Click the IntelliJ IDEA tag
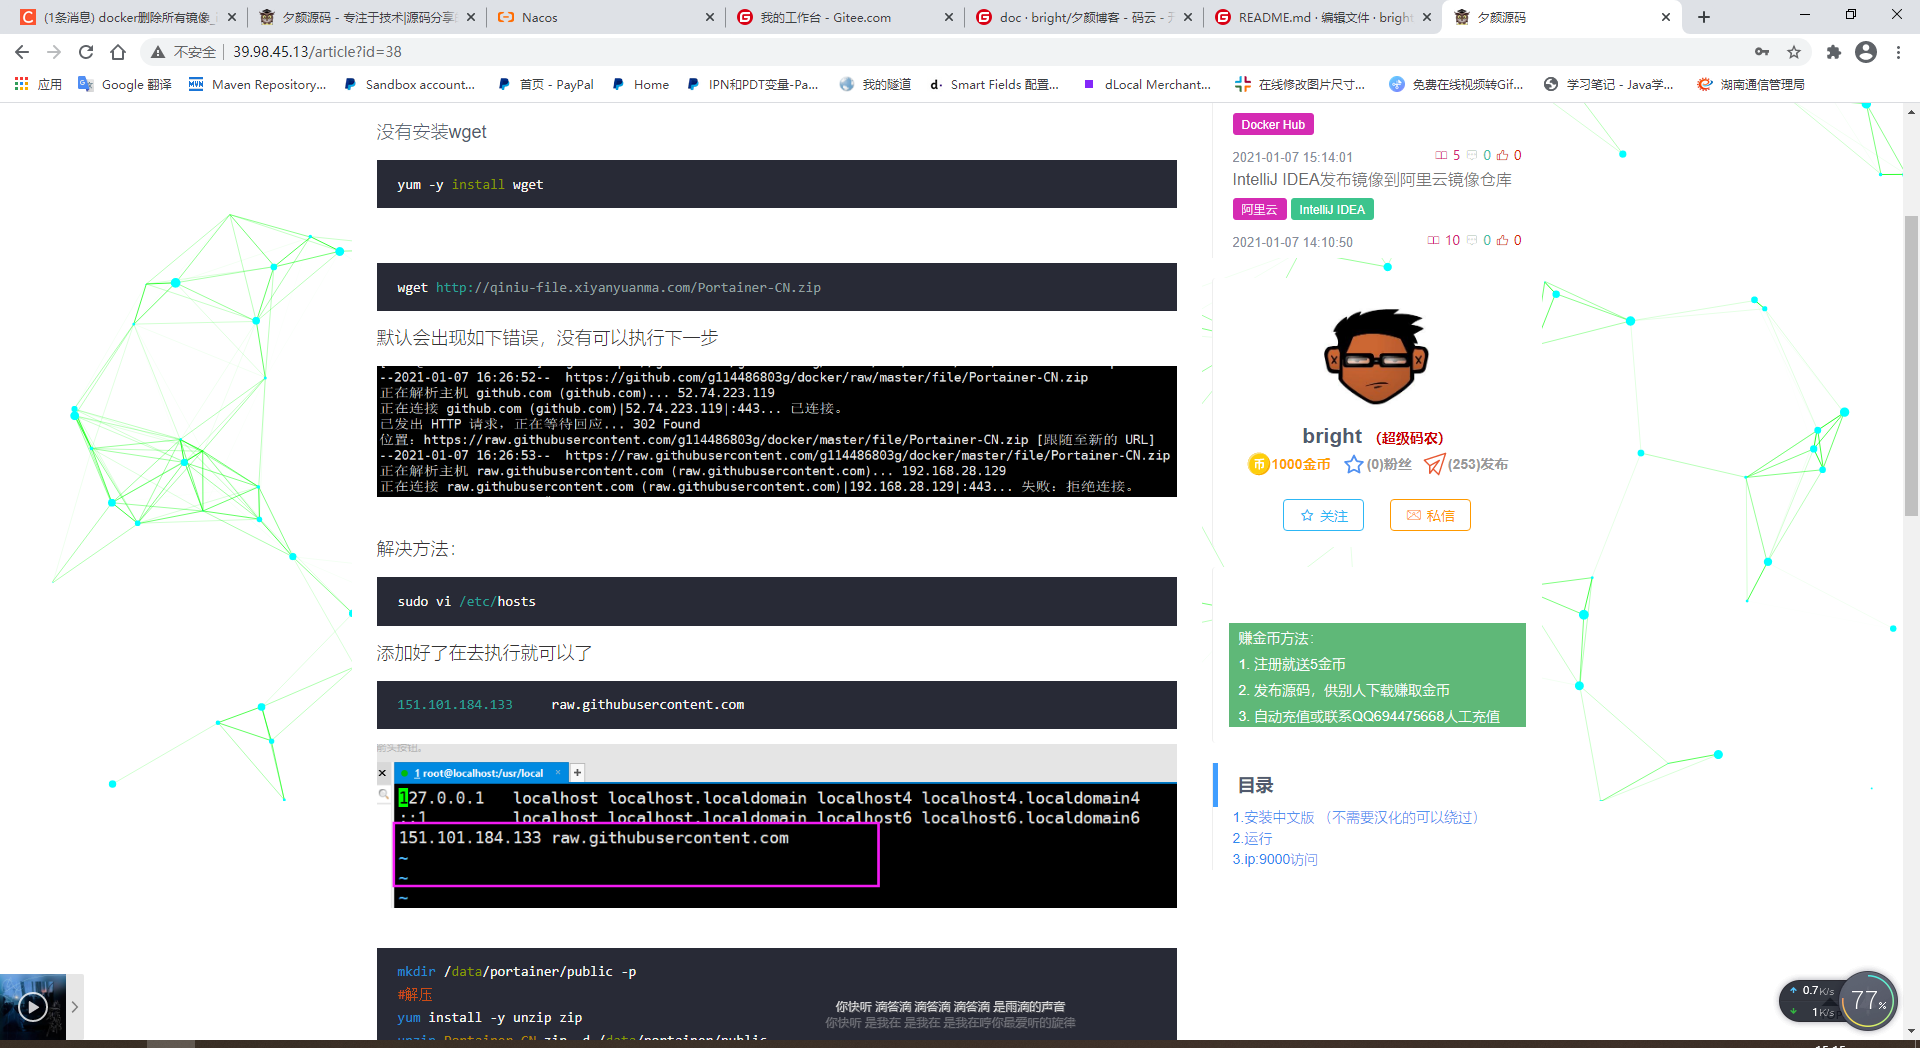The height and width of the screenshot is (1048, 1920). (x=1332, y=210)
